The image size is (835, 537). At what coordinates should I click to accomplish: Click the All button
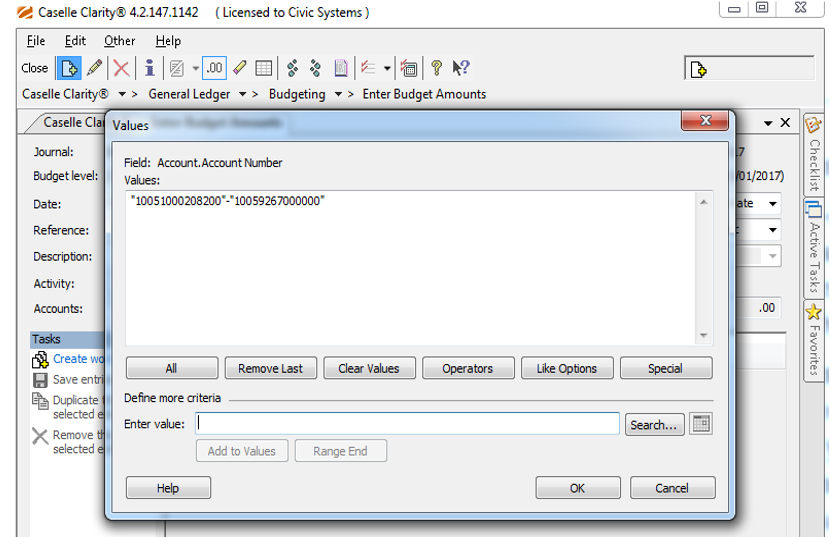click(x=171, y=368)
